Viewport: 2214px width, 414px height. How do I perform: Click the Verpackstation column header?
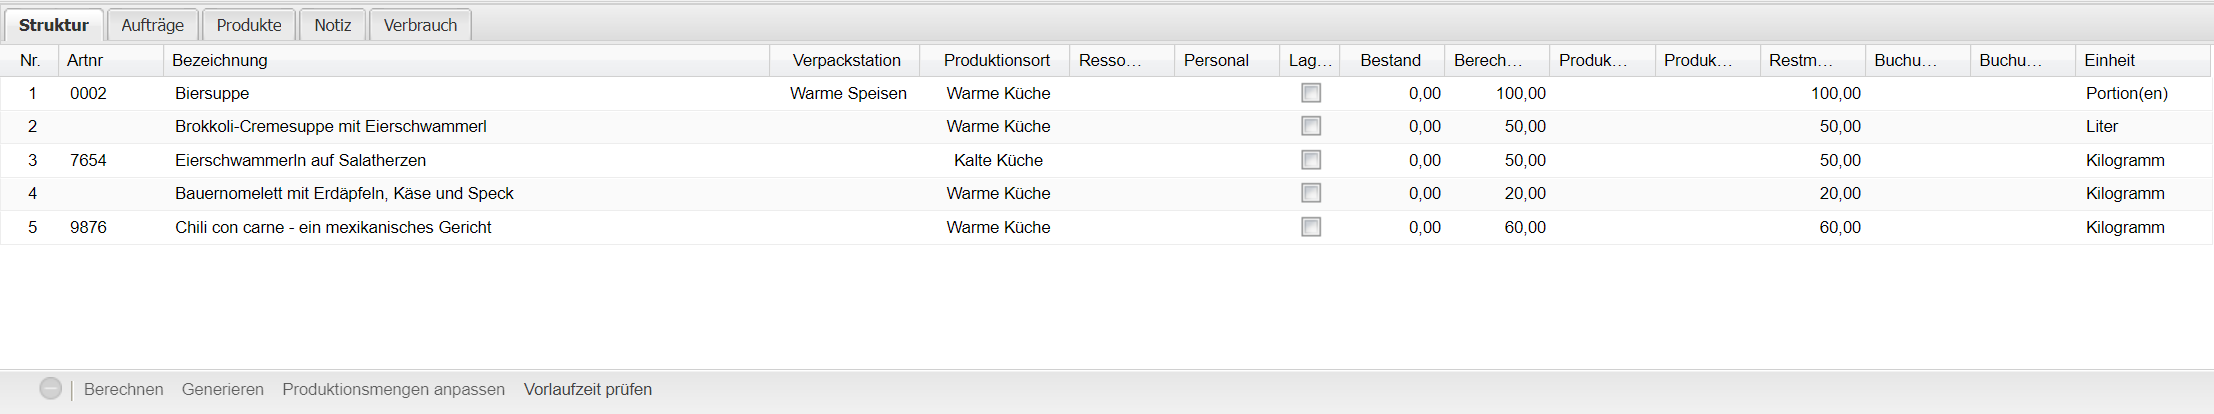pos(846,60)
